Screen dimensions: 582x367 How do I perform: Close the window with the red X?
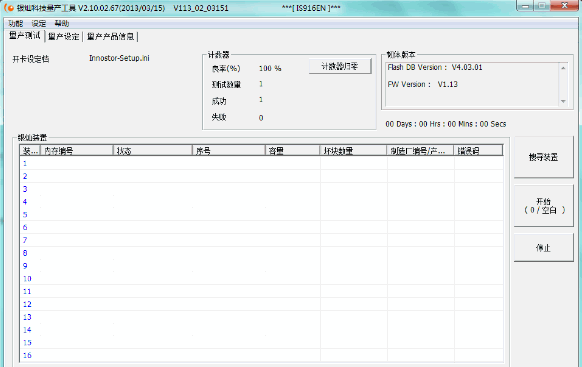click(564, 6)
